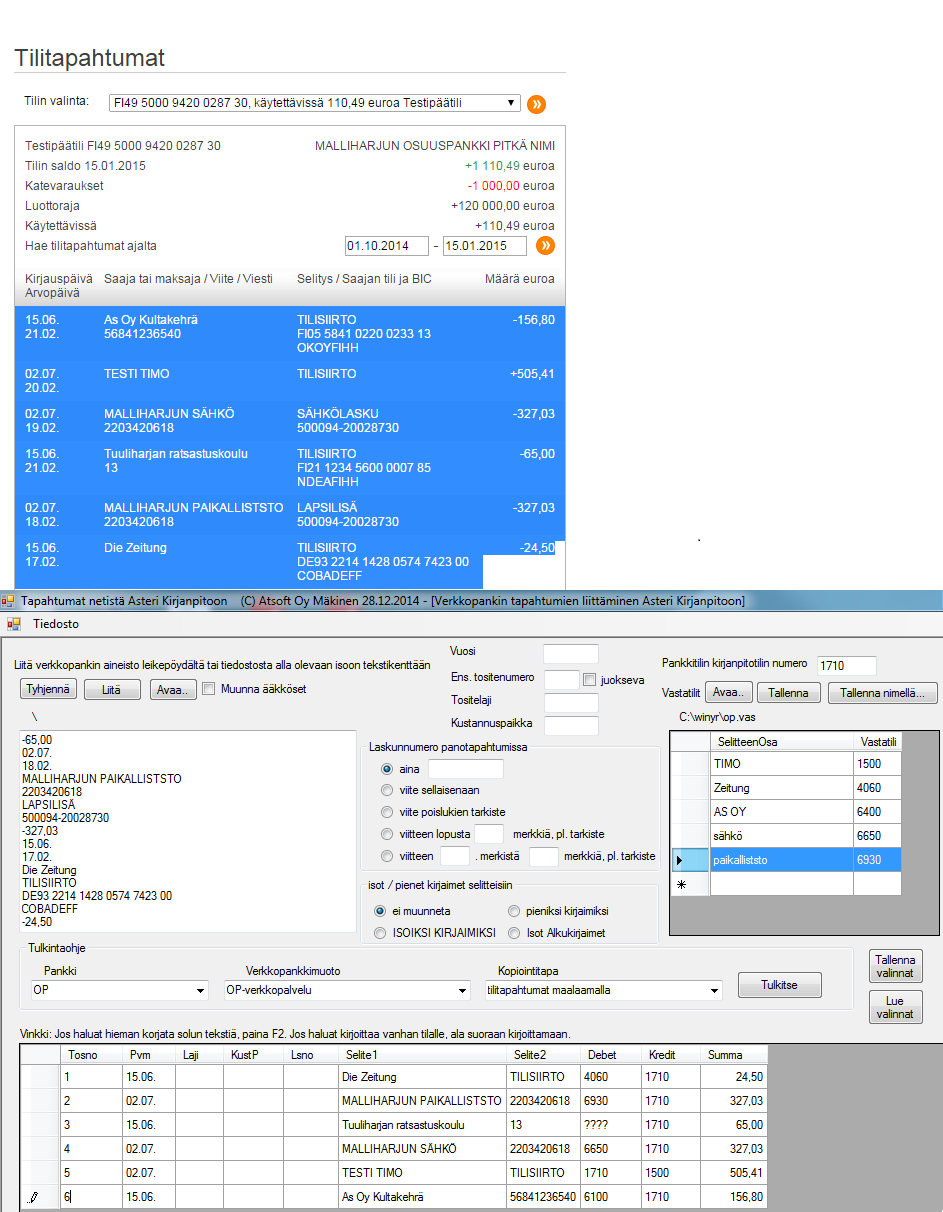Click the 'TIMO' cell in SelitteenOsa column

coord(781,763)
